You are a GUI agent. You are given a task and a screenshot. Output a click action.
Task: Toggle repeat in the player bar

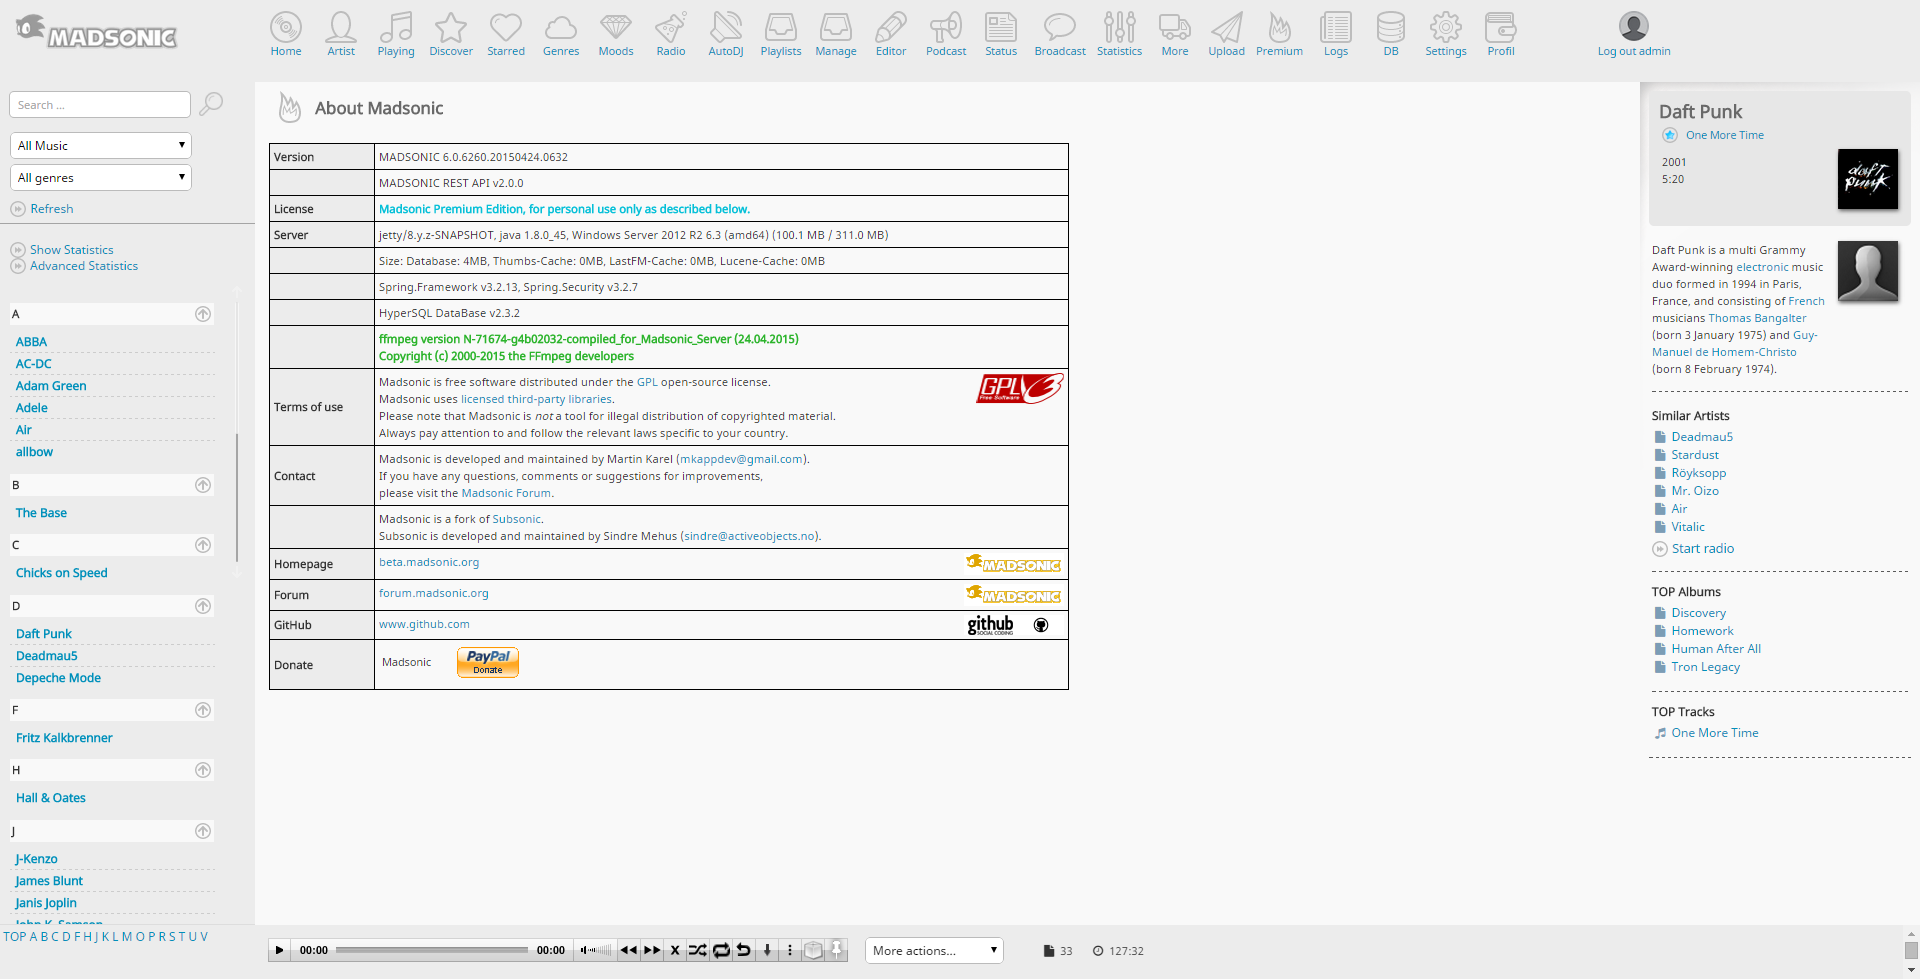click(x=721, y=950)
